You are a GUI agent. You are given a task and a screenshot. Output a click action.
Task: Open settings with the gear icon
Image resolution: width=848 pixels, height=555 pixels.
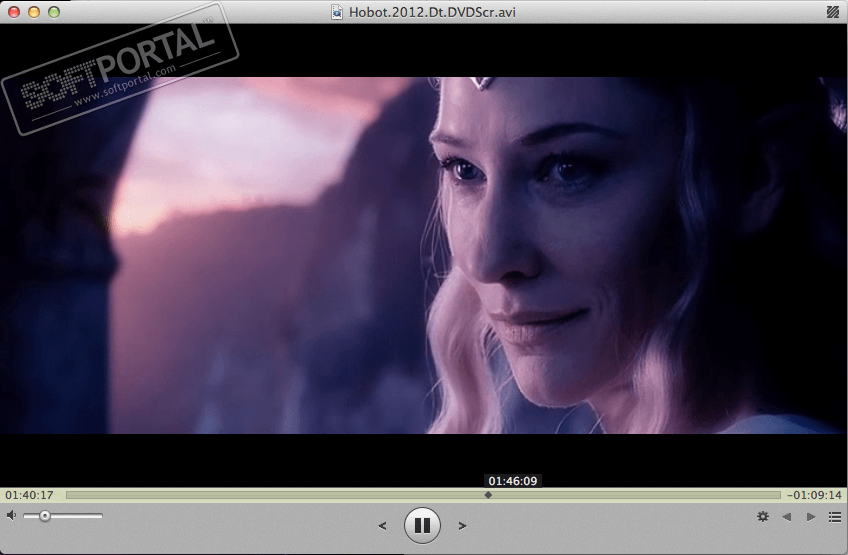pyautogui.click(x=763, y=517)
